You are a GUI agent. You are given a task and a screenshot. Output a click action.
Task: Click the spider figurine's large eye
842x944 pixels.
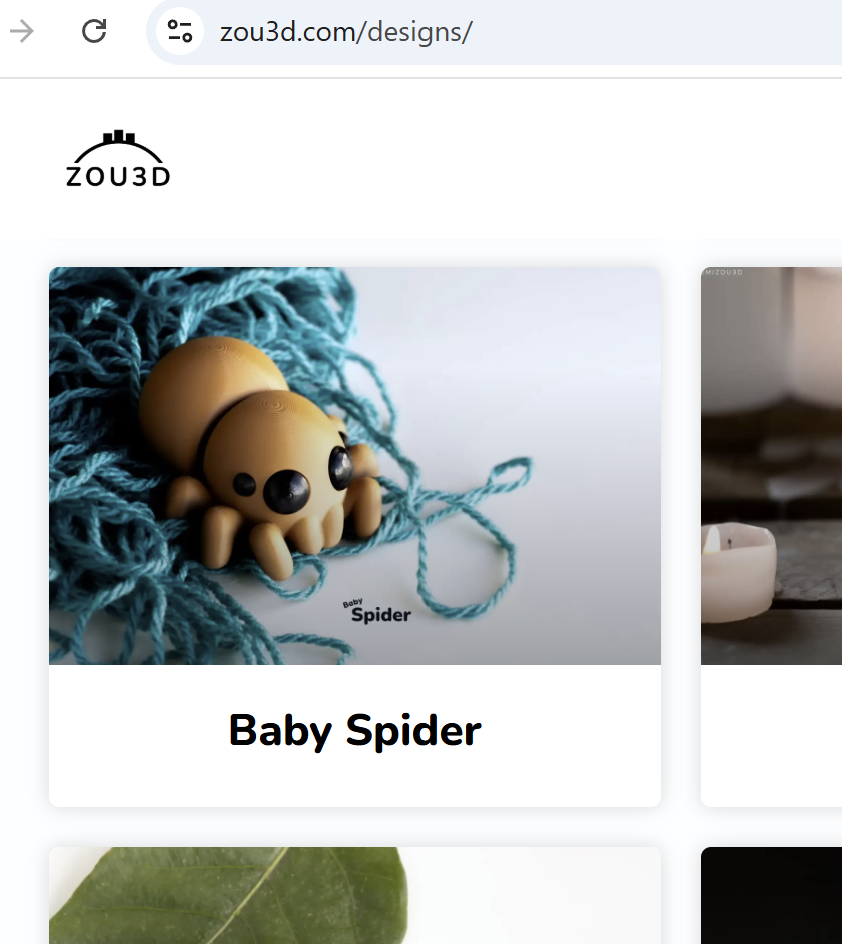click(287, 491)
